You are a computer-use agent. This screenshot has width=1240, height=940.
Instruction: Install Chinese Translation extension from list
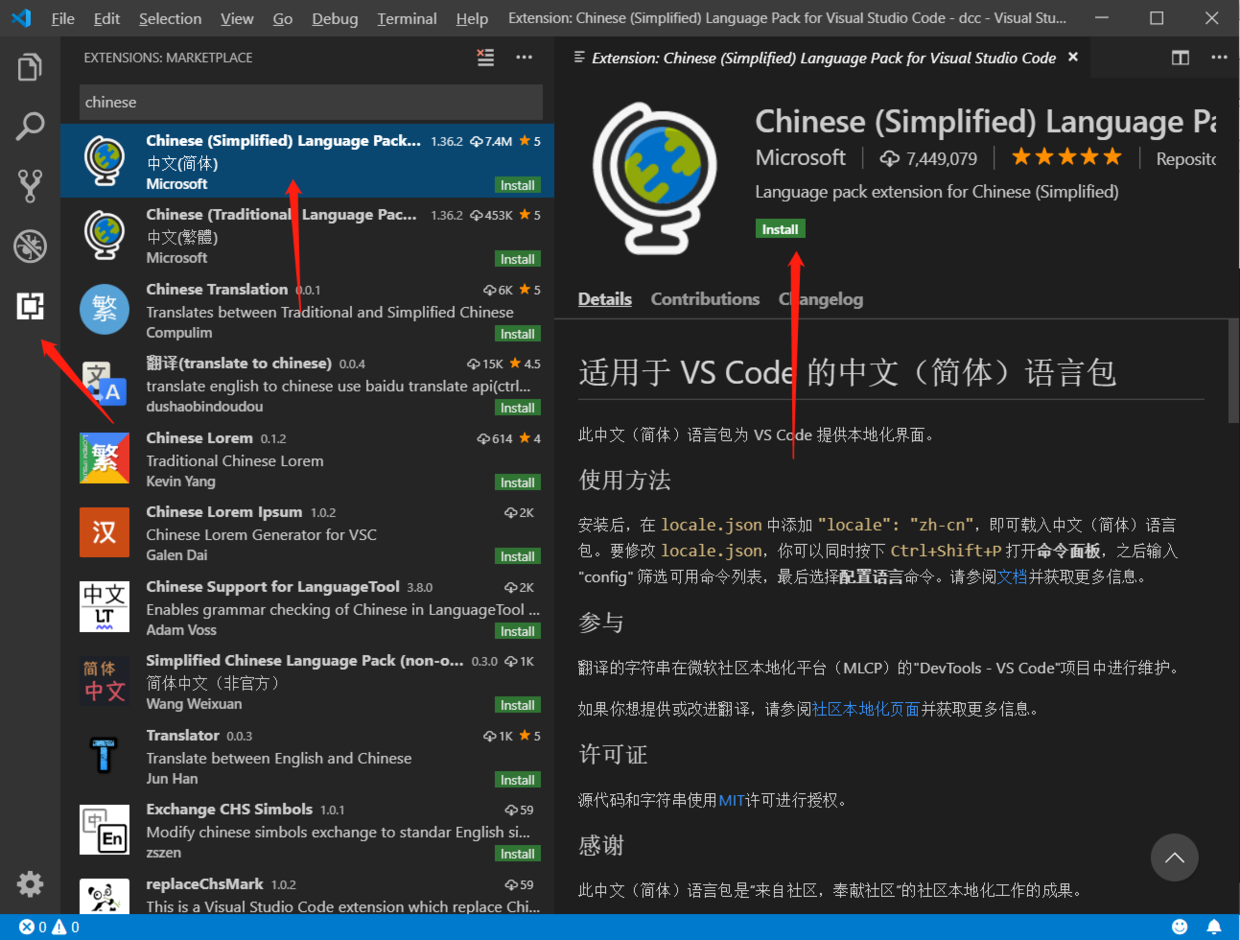(518, 334)
